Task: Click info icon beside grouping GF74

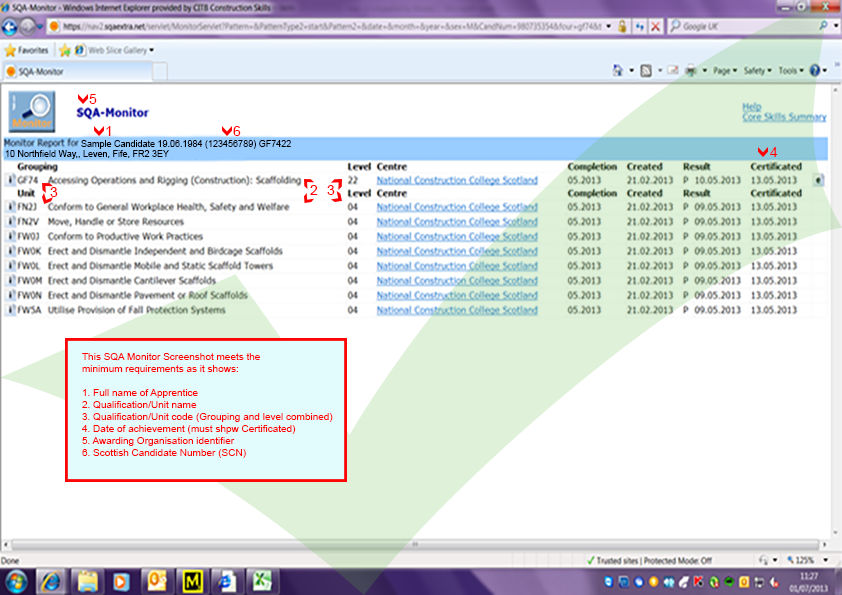Action: point(10,180)
